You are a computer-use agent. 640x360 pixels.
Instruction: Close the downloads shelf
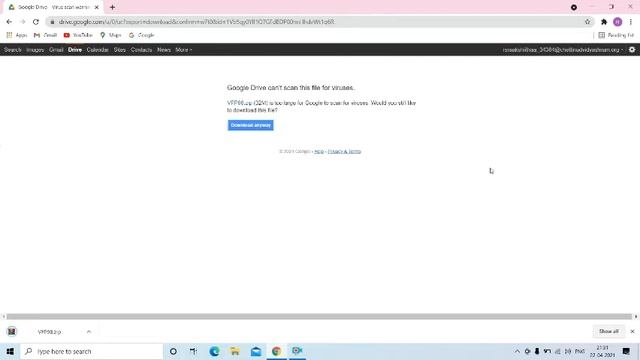pyautogui.click(x=632, y=331)
